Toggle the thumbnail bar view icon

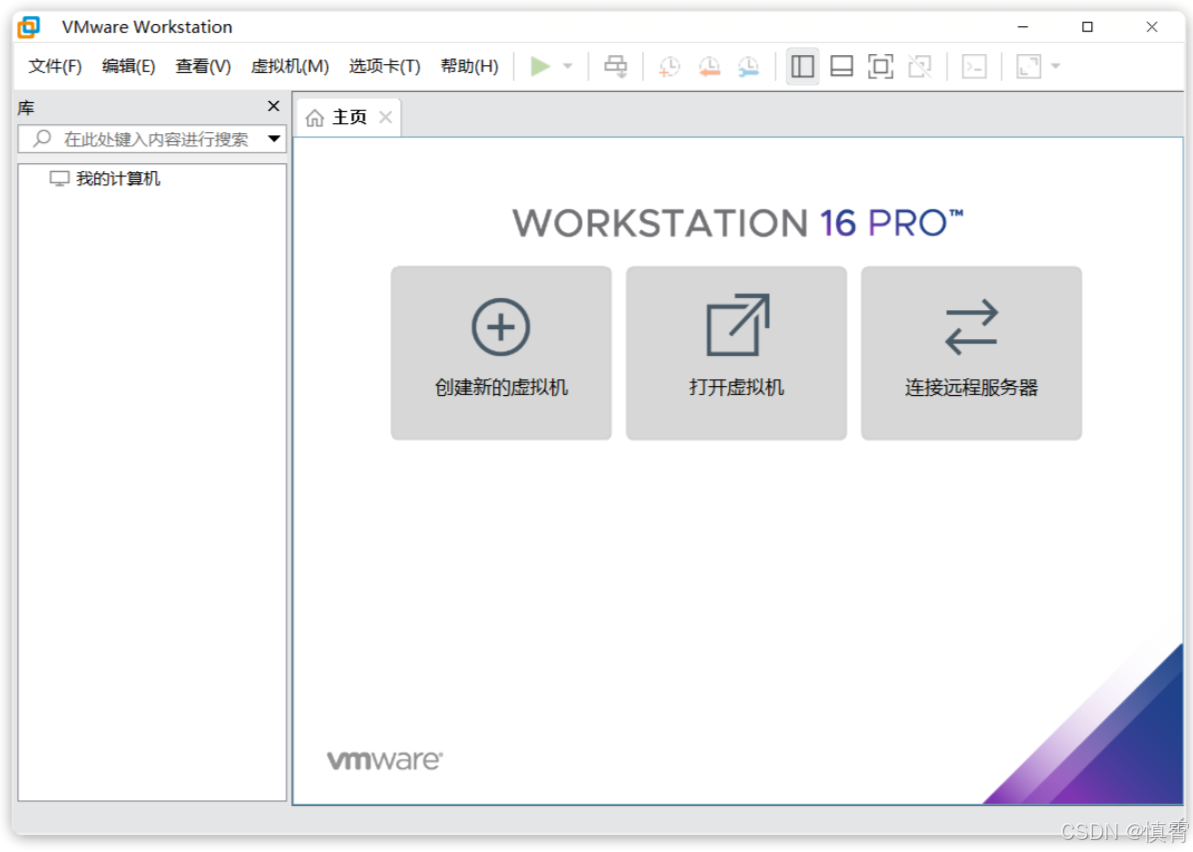(x=841, y=66)
